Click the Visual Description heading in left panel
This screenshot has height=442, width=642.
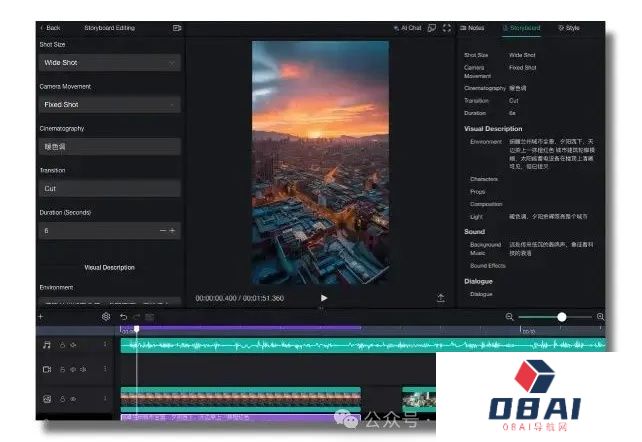[x=109, y=267]
